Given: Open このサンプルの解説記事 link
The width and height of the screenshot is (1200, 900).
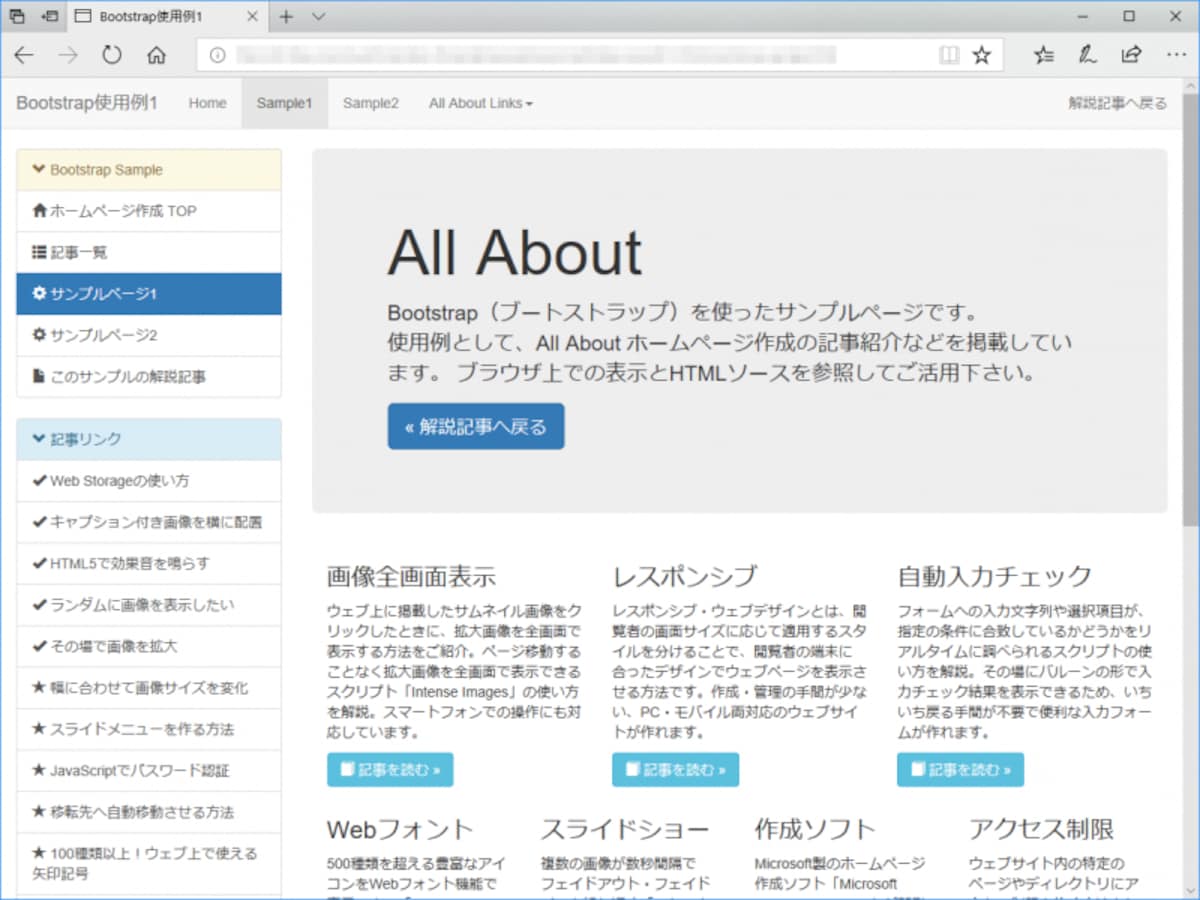Looking at the screenshot, I should pyautogui.click(x=149, y=377).
